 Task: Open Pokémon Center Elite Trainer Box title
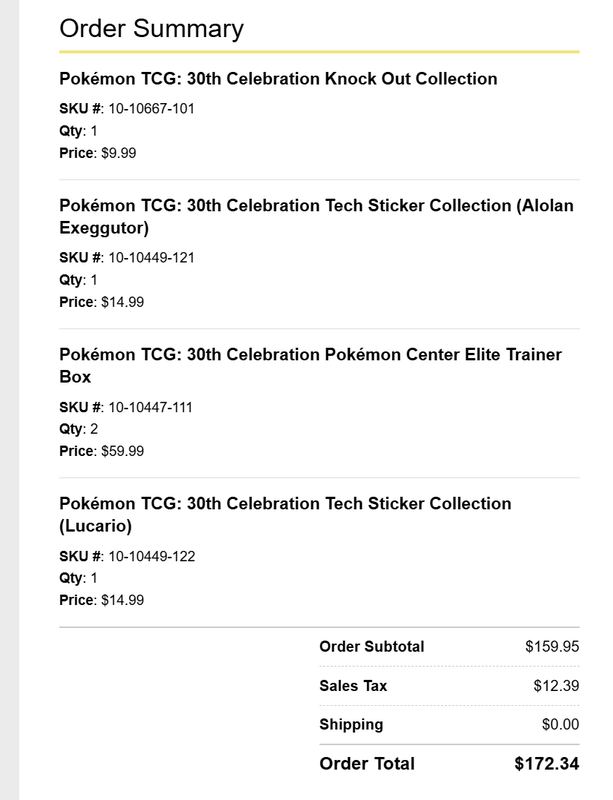point(310,365)
